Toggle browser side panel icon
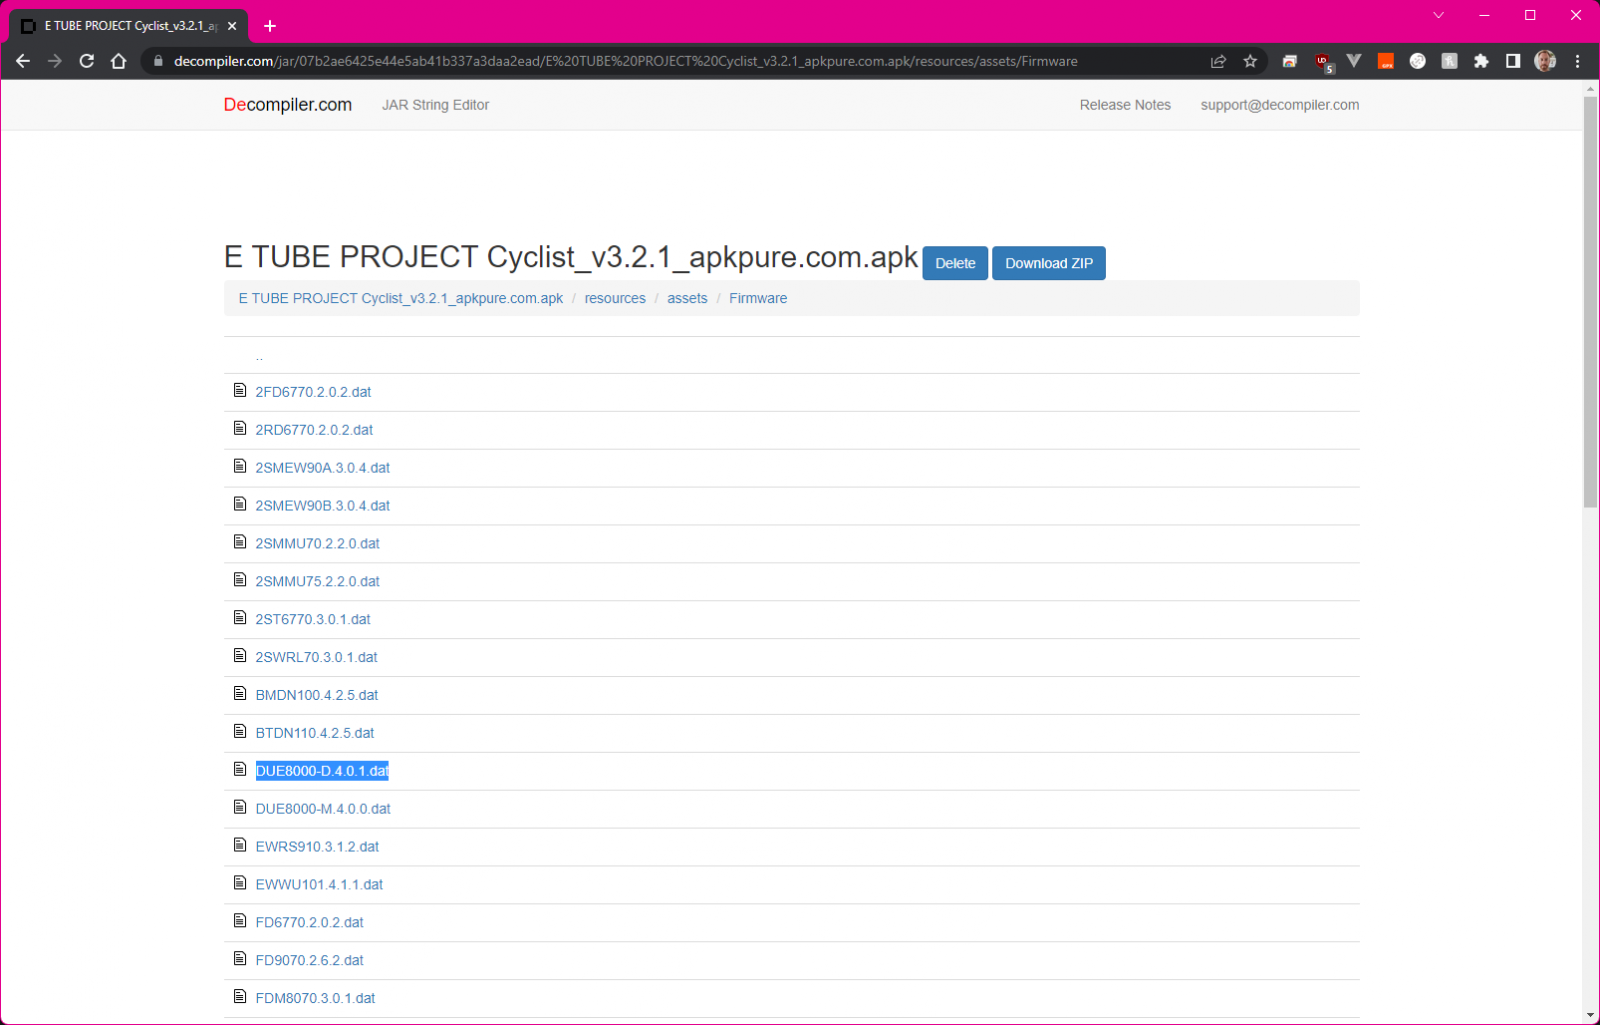 tap(1513, 61)
